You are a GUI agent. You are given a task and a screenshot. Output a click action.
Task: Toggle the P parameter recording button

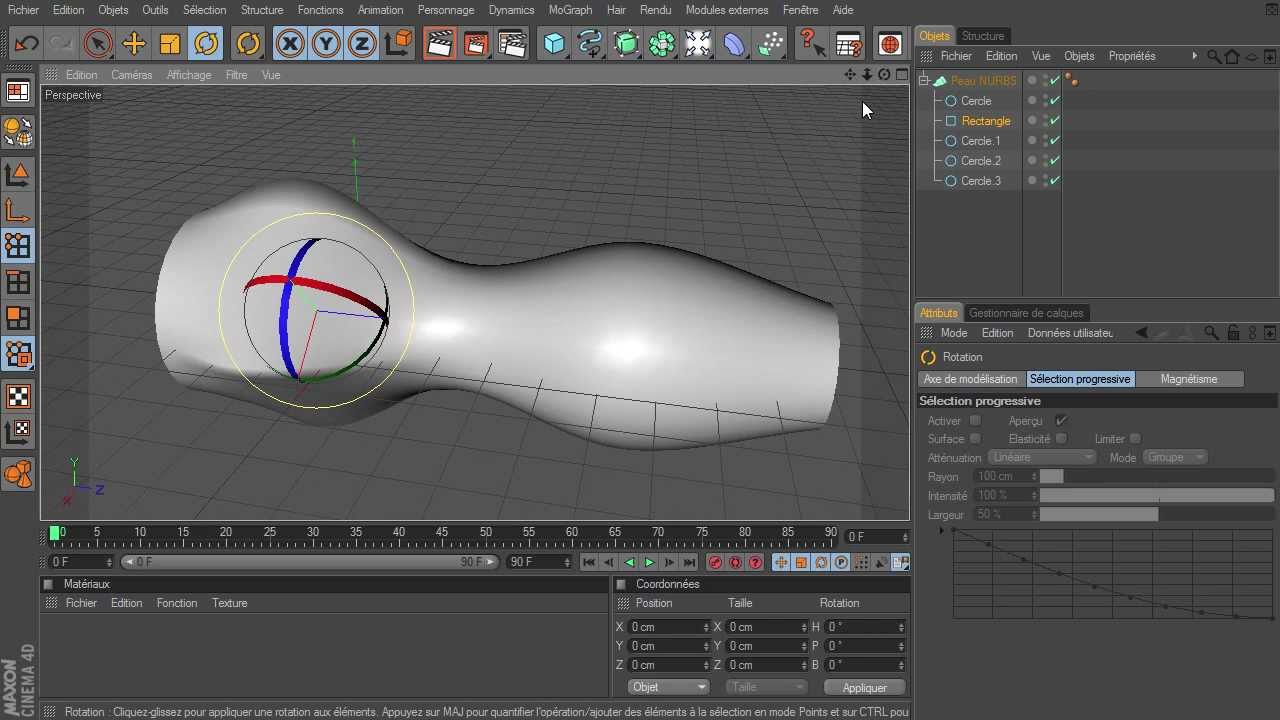841,563
